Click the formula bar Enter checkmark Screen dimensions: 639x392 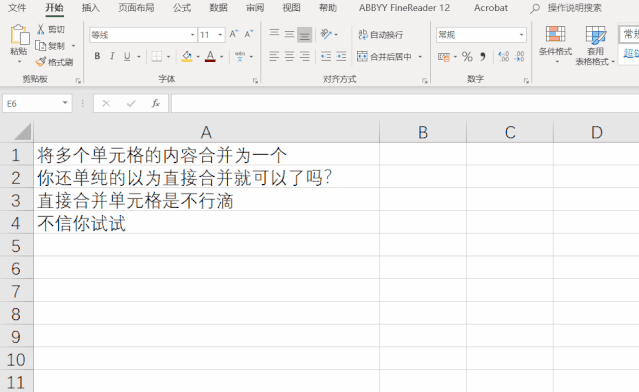tap(131, 103)
